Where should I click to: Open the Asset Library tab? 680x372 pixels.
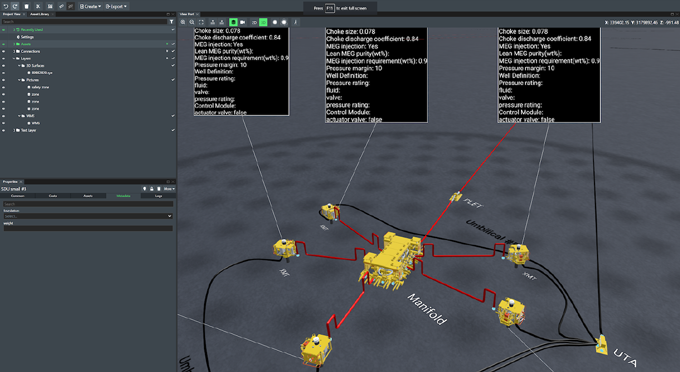[40, 14]
